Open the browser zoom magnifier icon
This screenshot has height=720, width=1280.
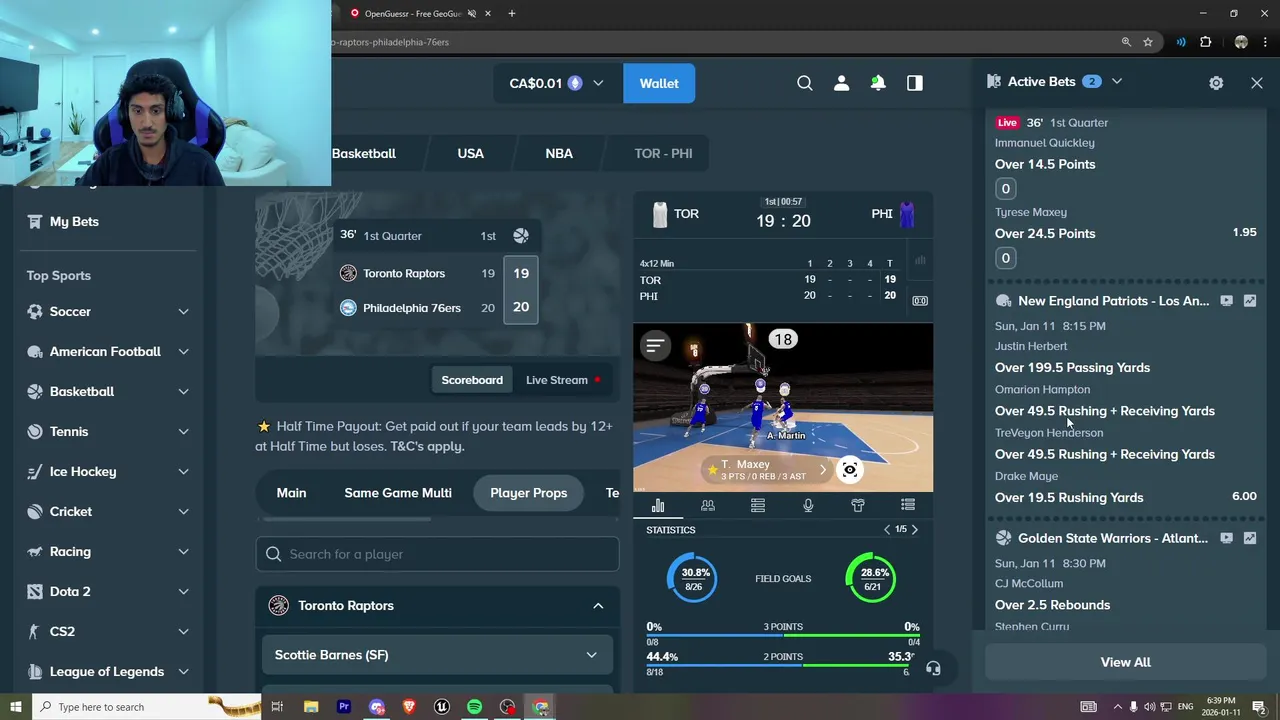coord(1126,42)
